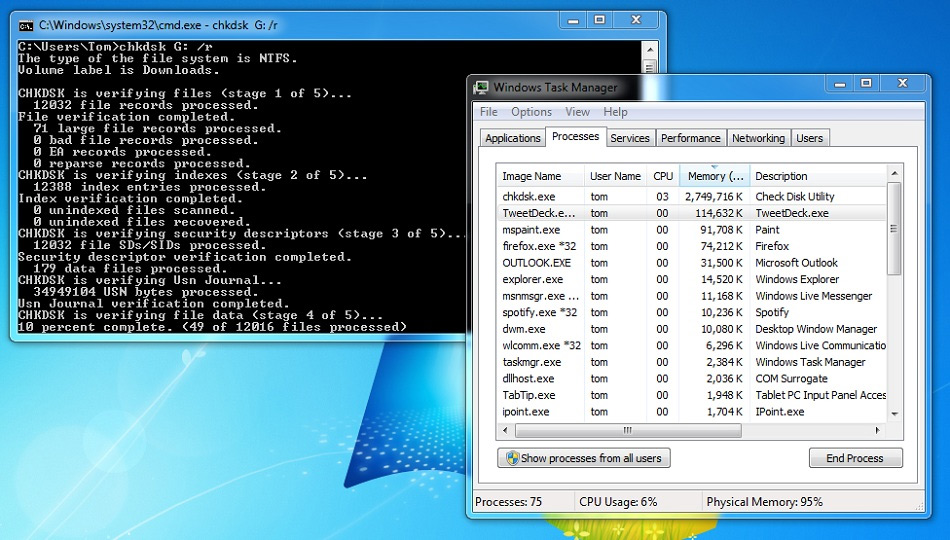The height and width of the screenshot is (540, 950).
Task: Maximize the Windows Task Manager window
Action: (x=866, y=84)
